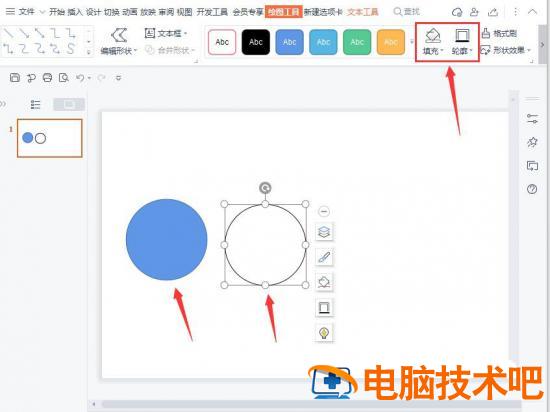Click the rotation handle above the circle
The image size is (550, 412).
pyautogui.click(x=265, y=188)
